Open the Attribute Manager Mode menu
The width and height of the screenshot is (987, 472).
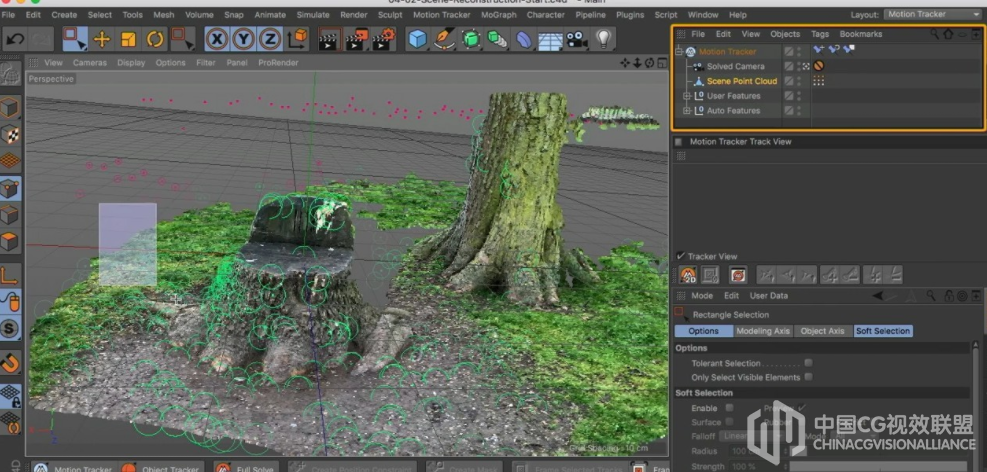pos(702,296)
